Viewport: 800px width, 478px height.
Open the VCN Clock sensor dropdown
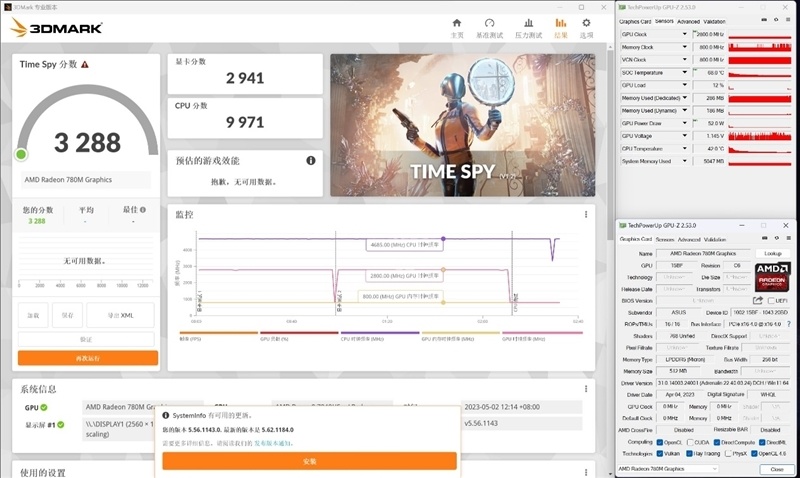684,60
